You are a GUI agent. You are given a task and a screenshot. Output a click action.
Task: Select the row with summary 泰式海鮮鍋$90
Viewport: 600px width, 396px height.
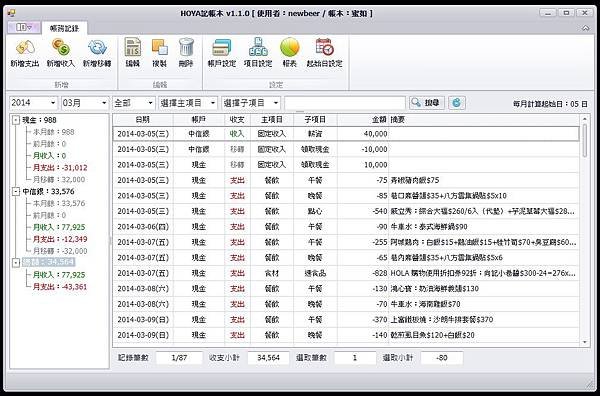[x=346, y=227]
